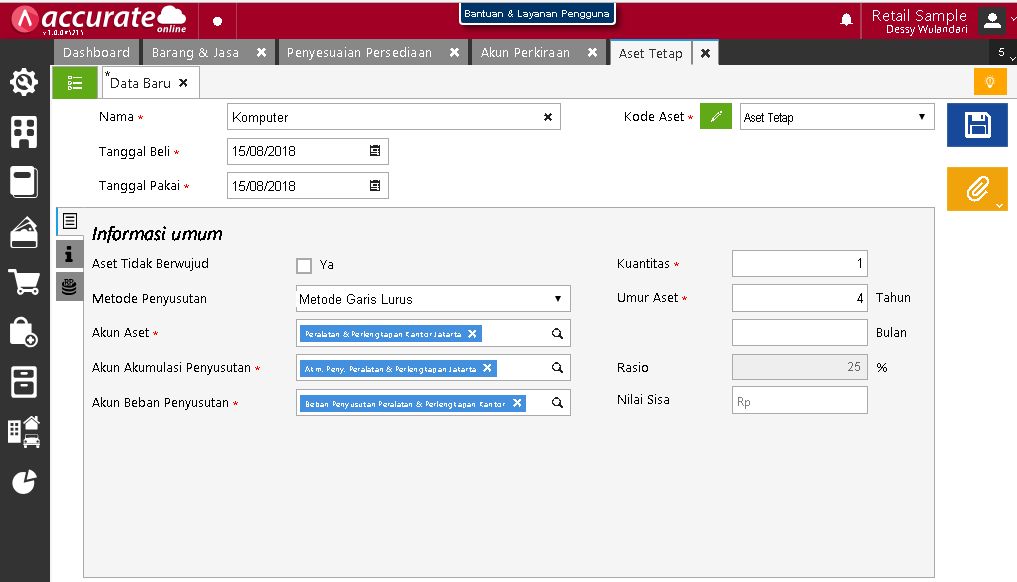The height and width of the screenshot is (582, 1017).
Task: Open the shopping cart sidebar module
Action: (24, 282)
